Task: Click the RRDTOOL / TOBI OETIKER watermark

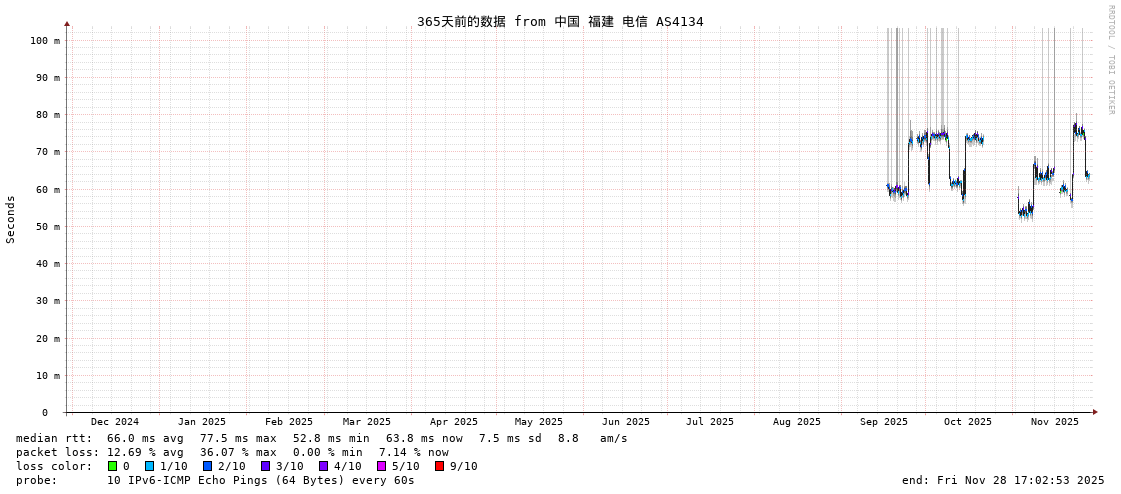Action: tap(1110, 60)
